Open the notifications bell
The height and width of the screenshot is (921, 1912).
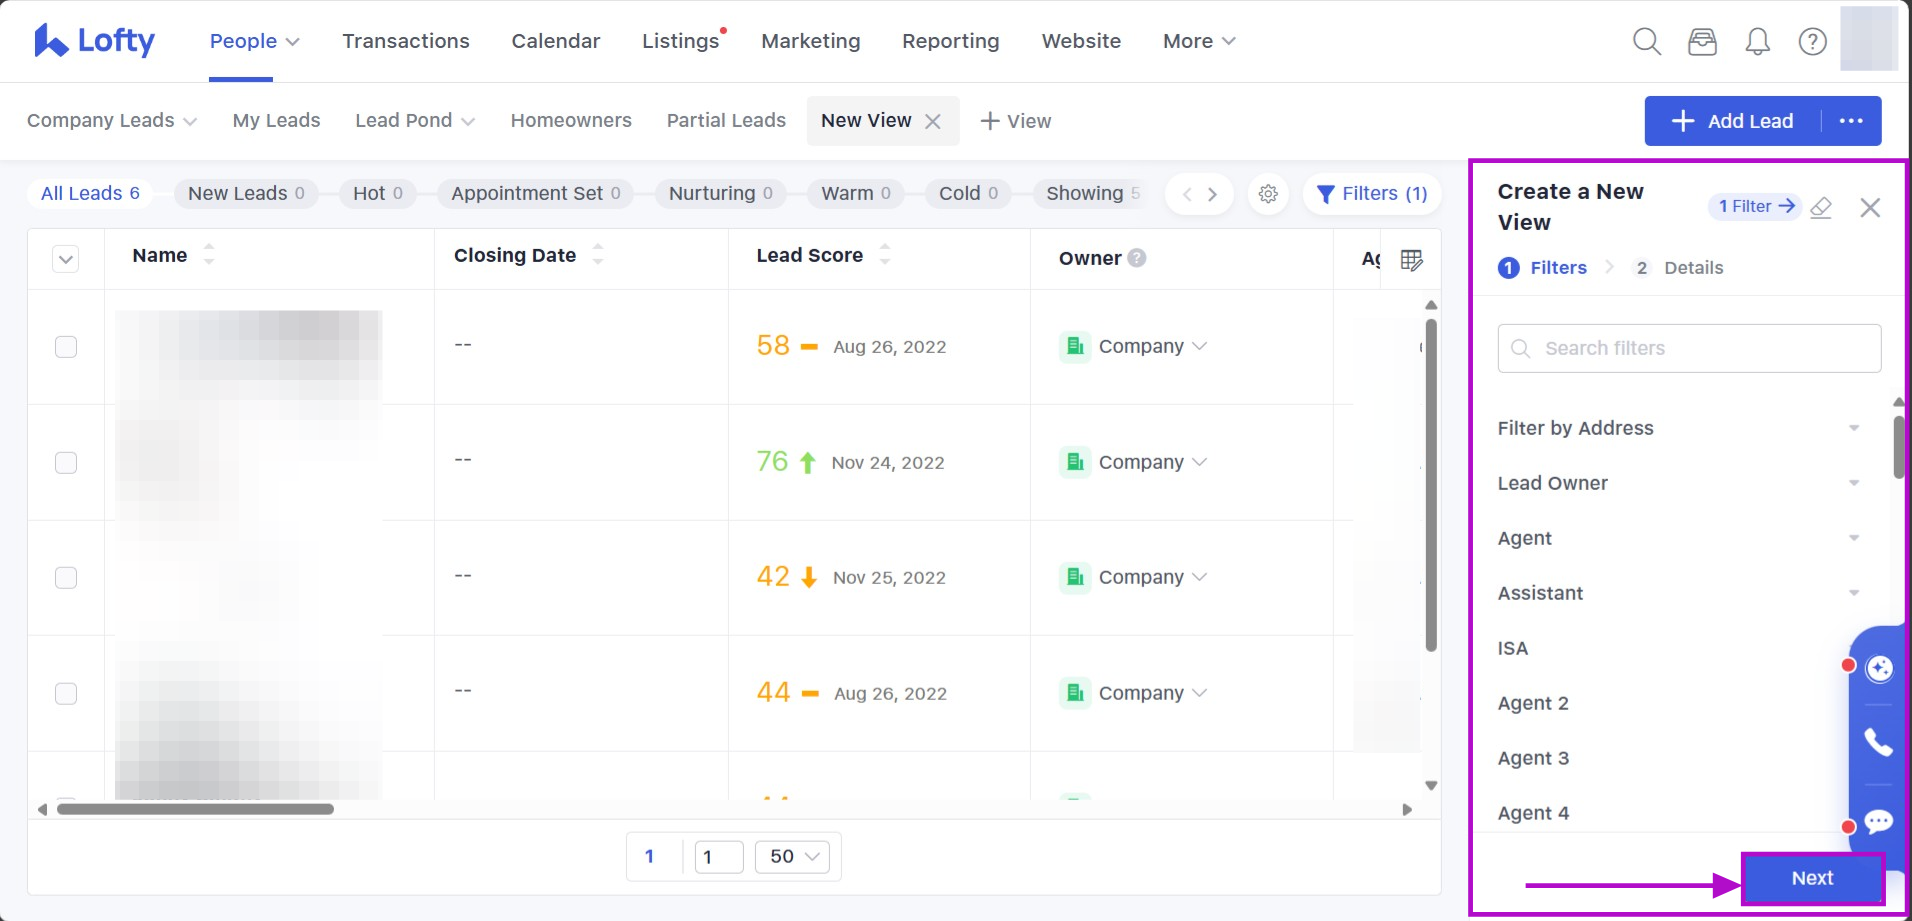tap(1757, 41)
